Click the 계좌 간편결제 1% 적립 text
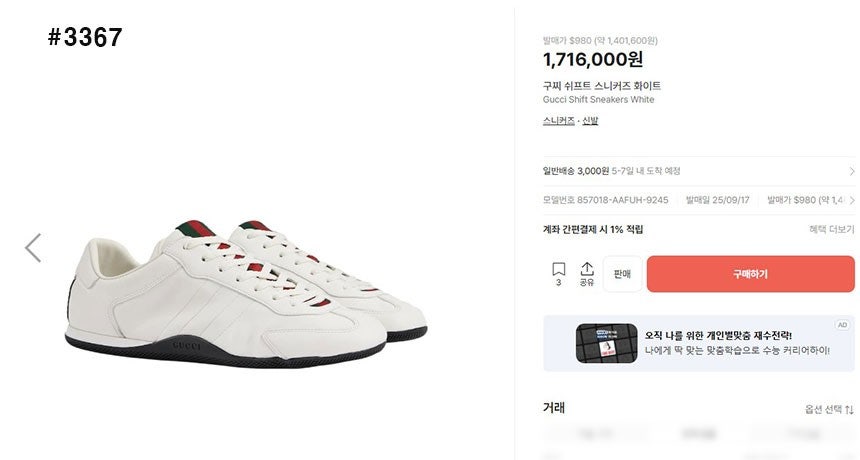Viewport: 860px width, 460px height. click(x=593, y=229)
